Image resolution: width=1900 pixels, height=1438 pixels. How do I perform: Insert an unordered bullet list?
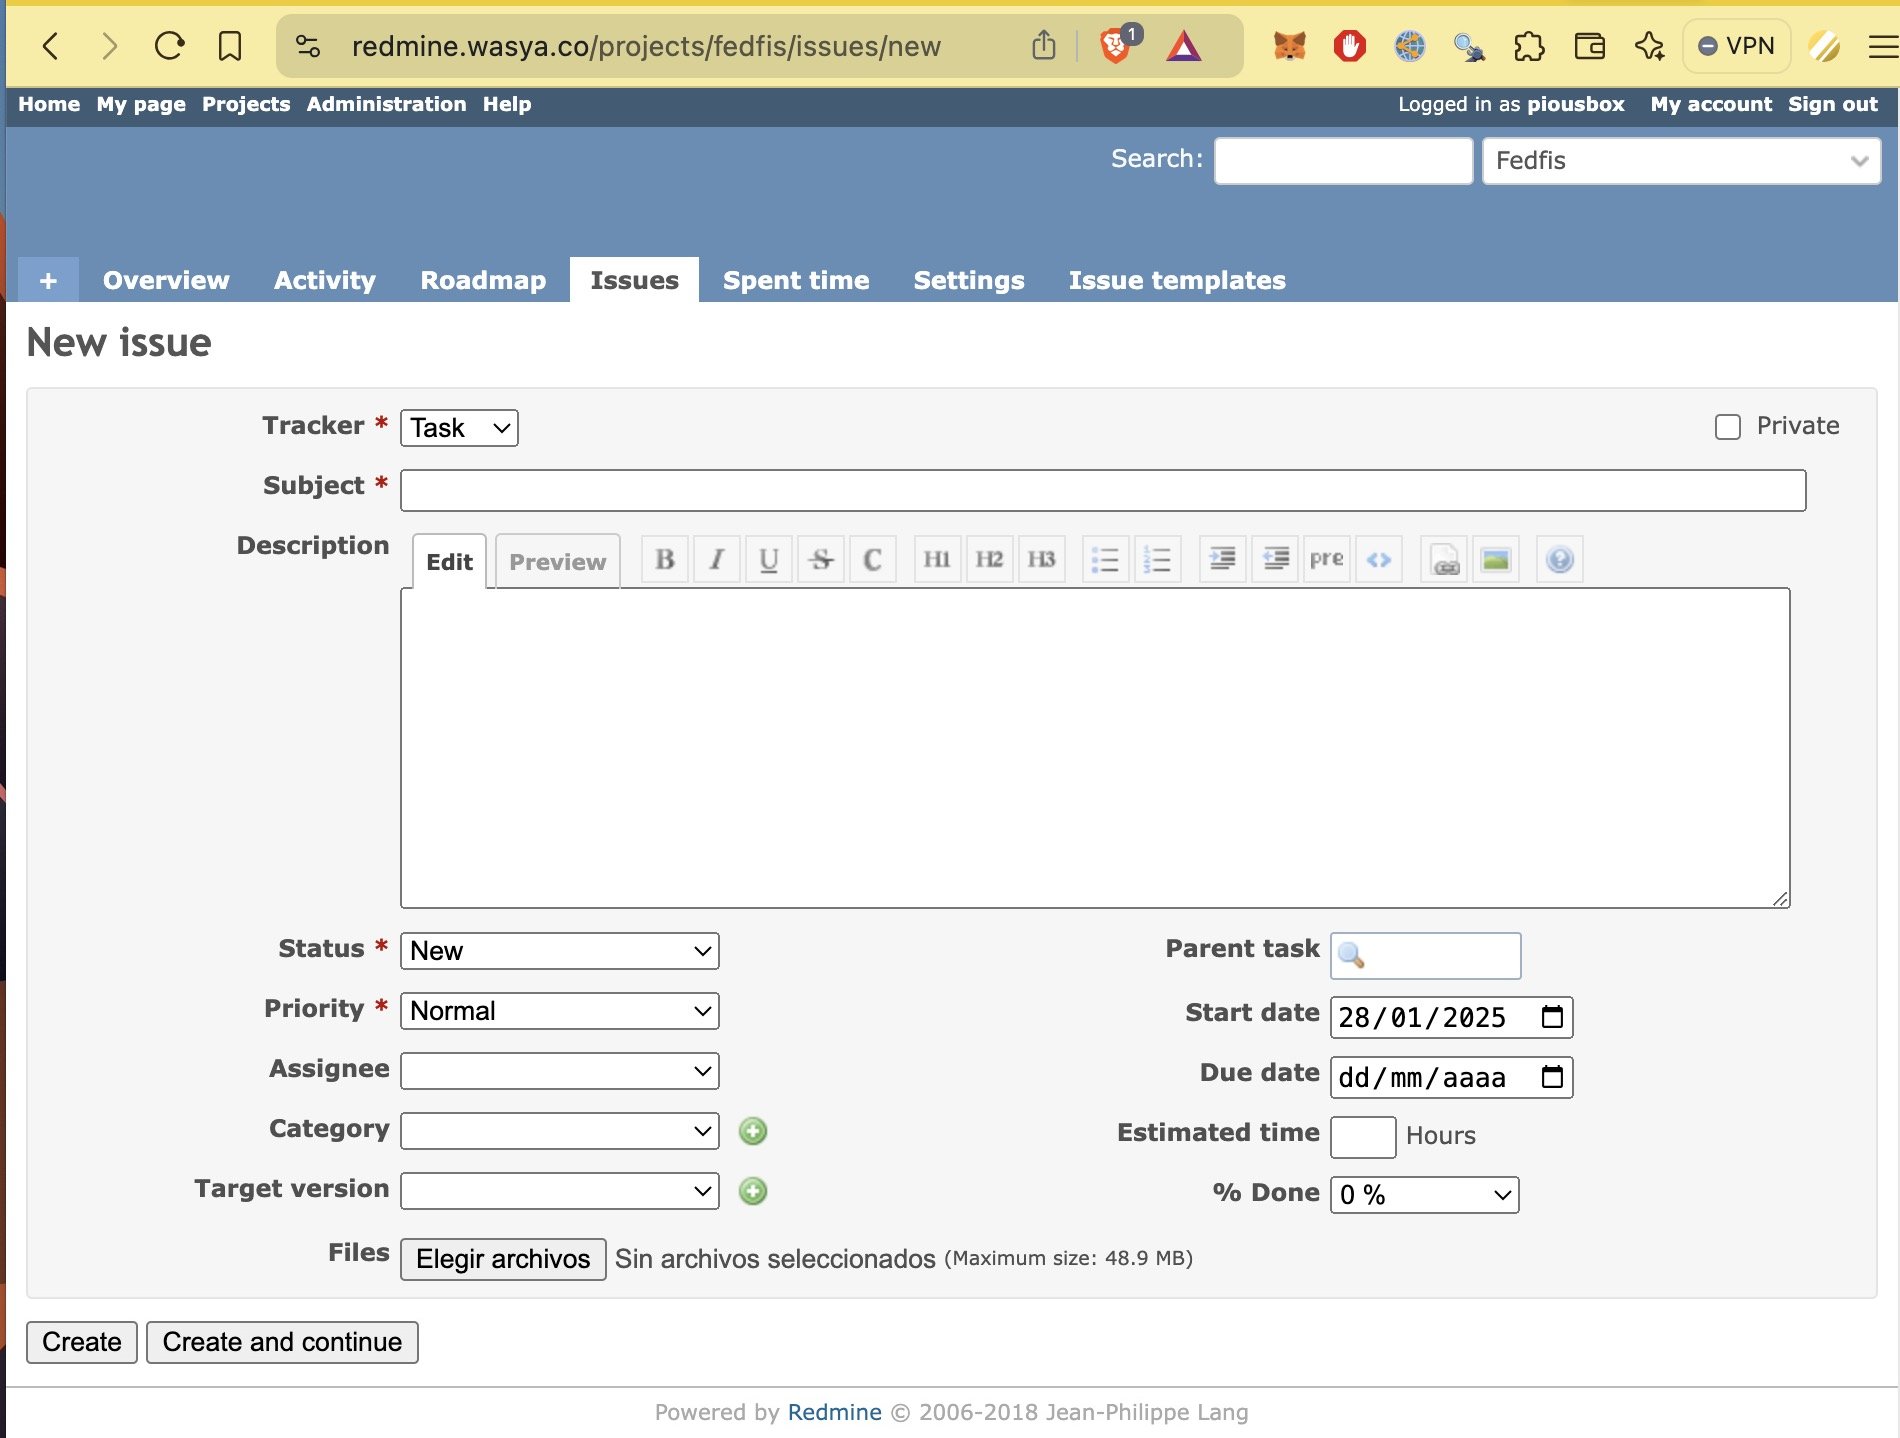(1105, 559)
